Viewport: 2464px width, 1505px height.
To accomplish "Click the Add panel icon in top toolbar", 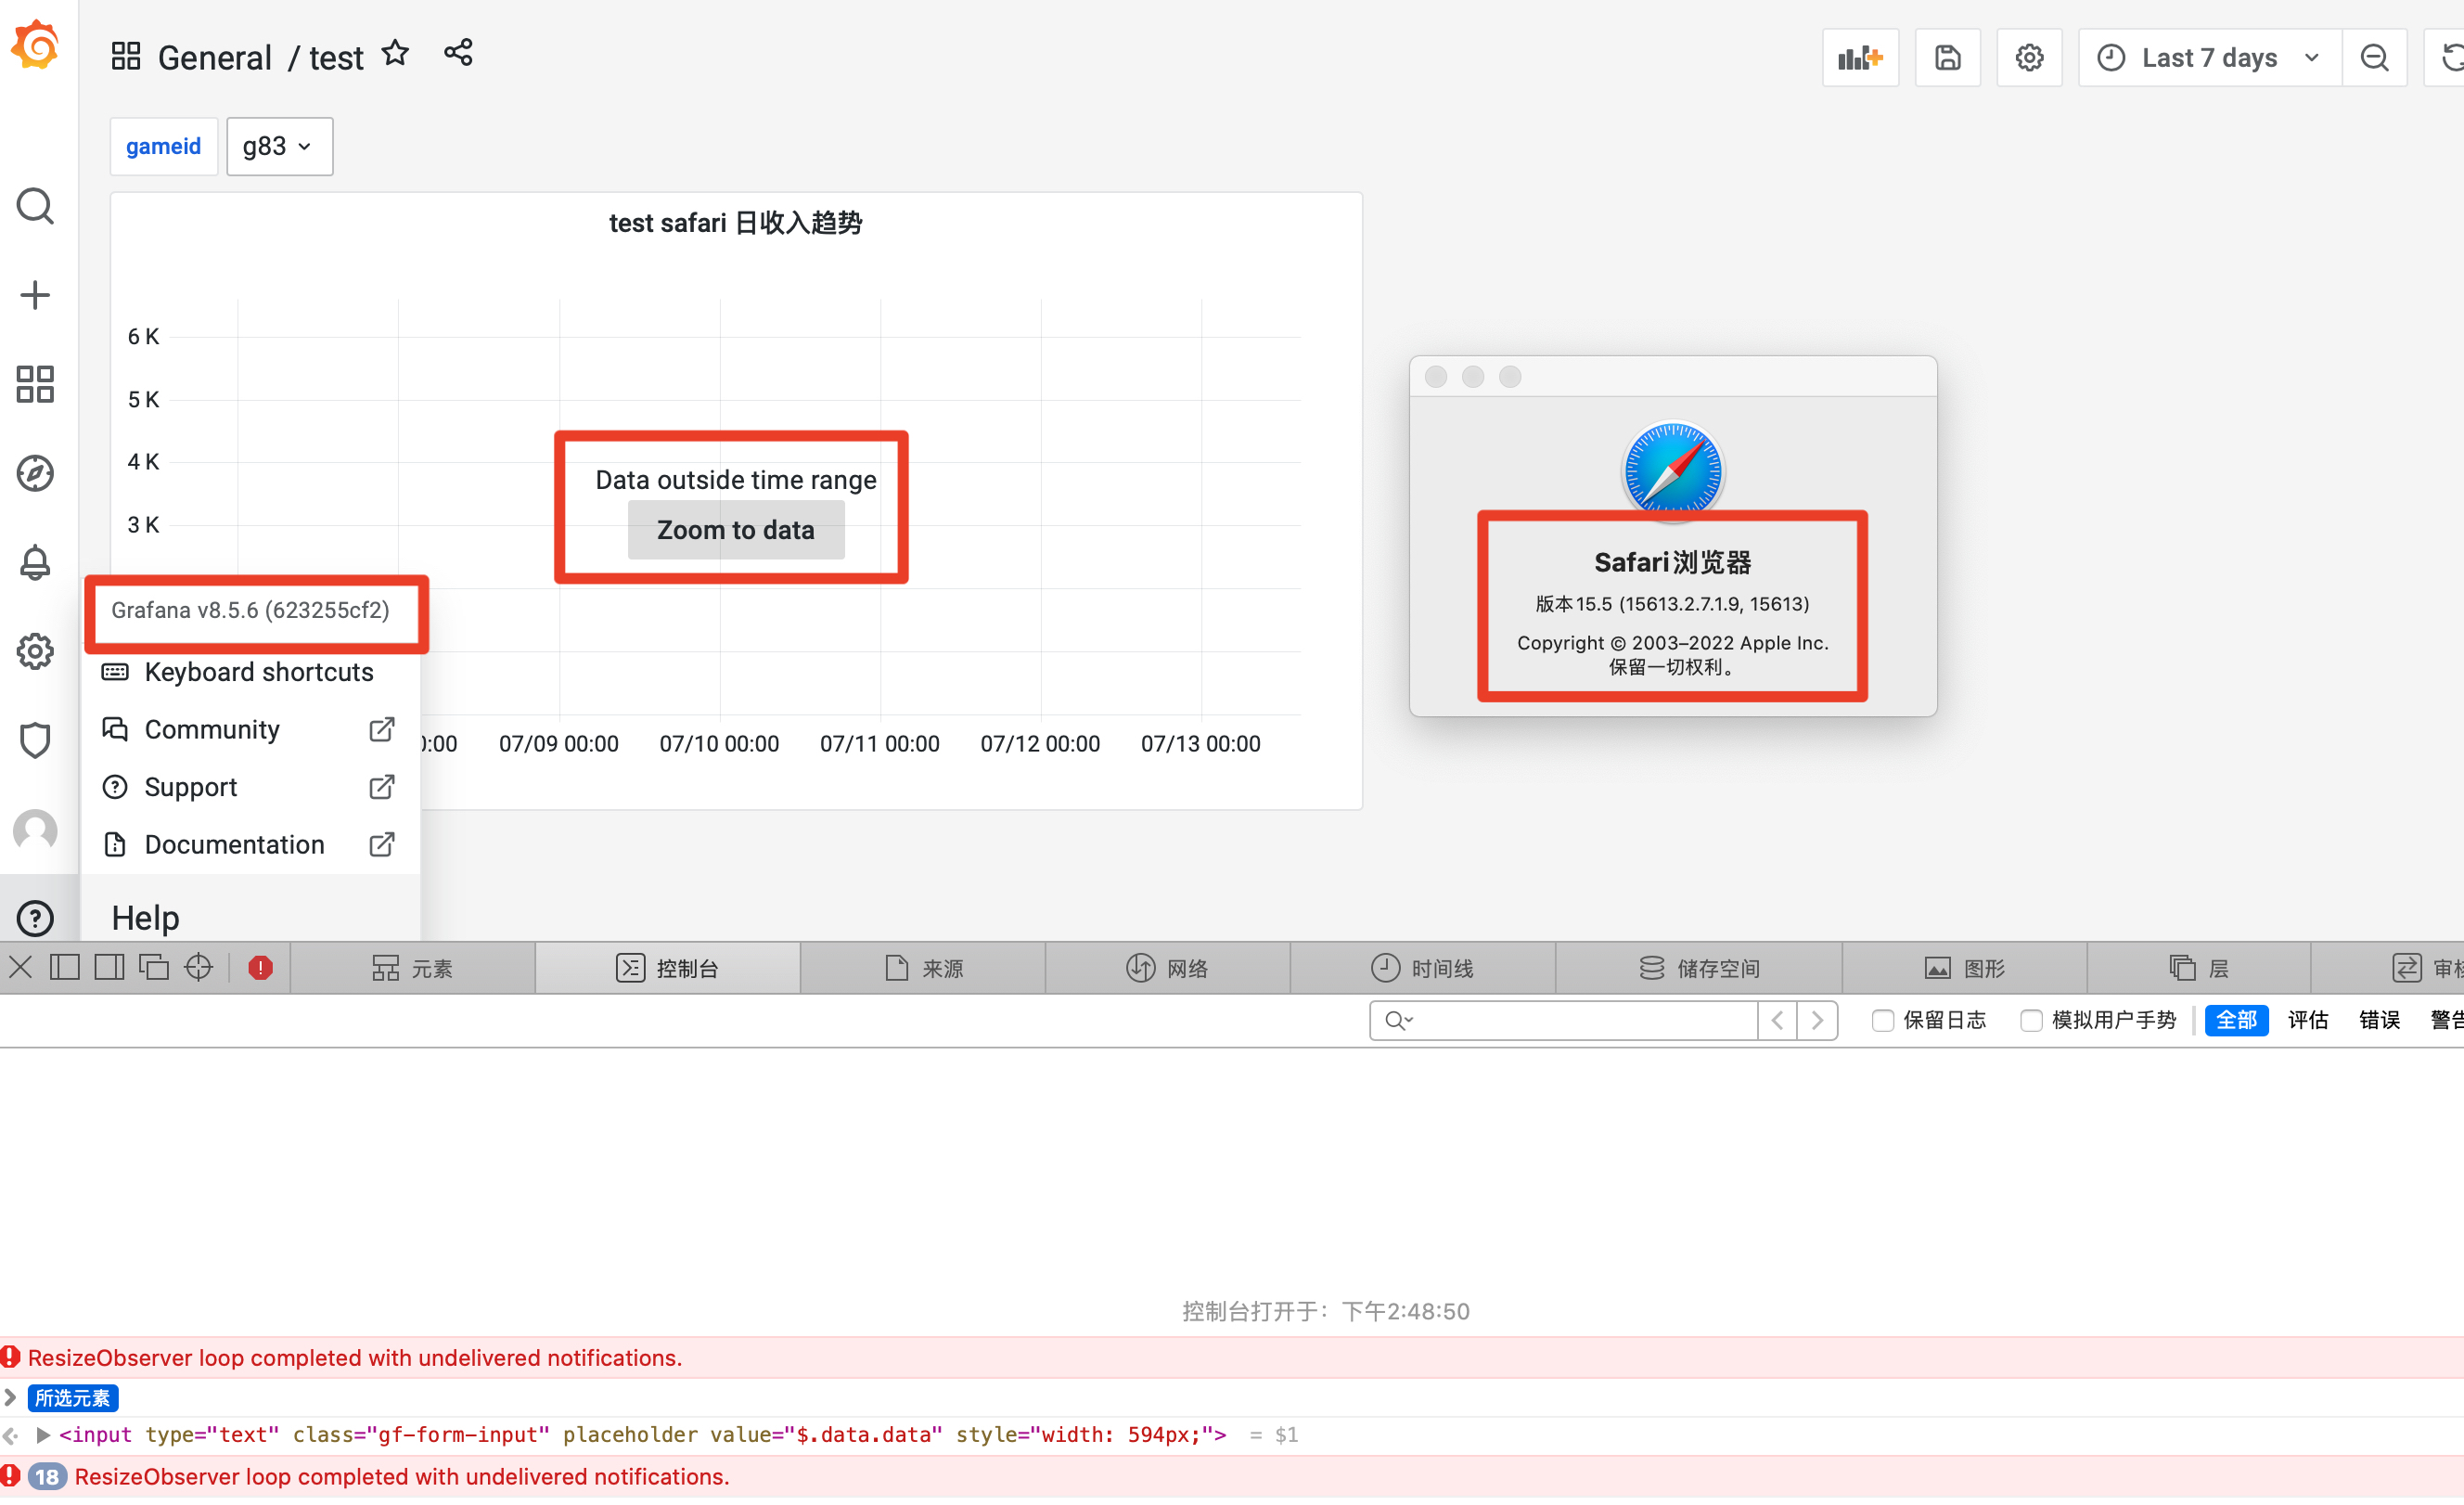I will click(x=1859, y=57).
